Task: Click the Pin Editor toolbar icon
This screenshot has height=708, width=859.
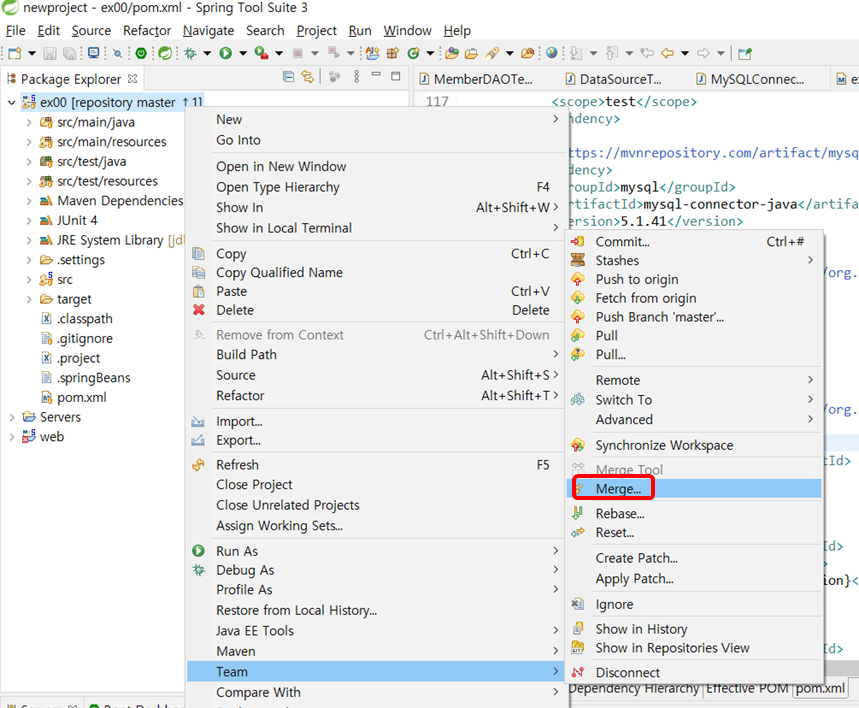Action: click(745, 53)
